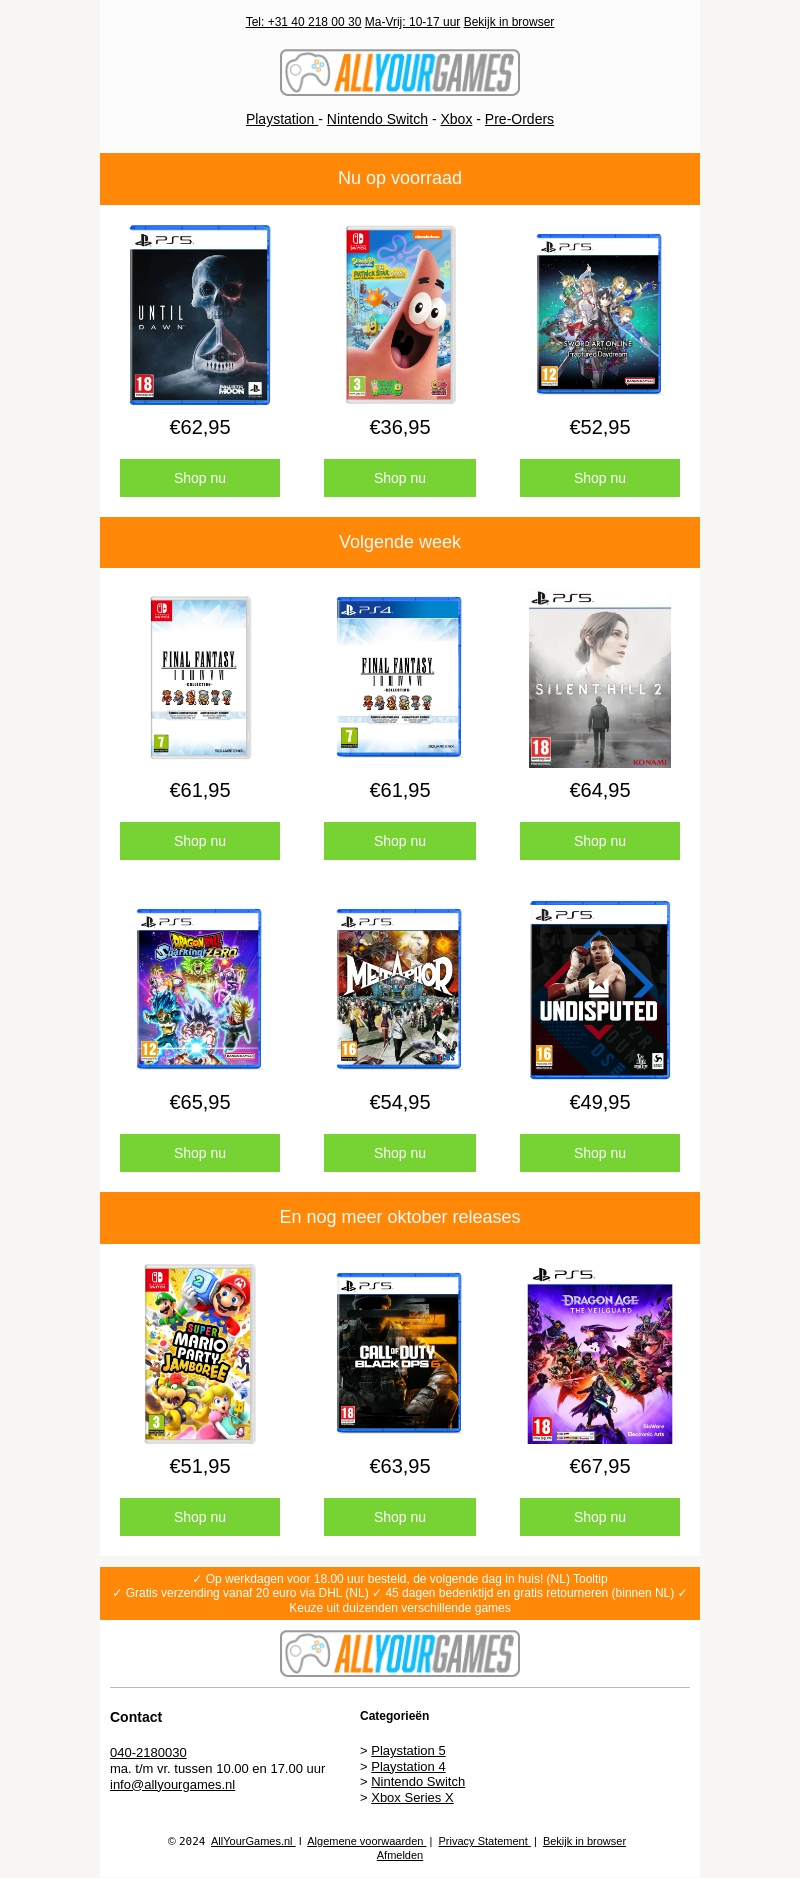Click Shop nu under the €62,95 game
800x1878 pixels.
point(200,478)
